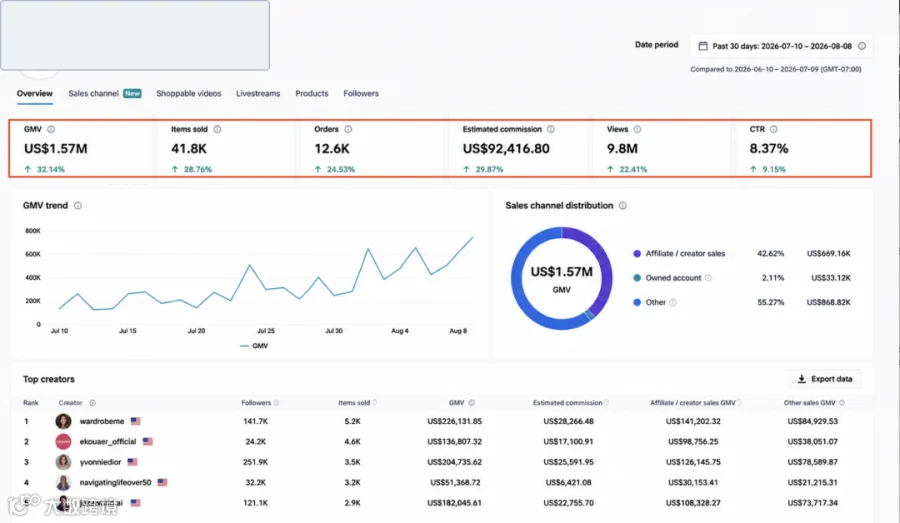Open the Shoppable videos tab
Image resolution: width=900 pixels, height=523 pixels.
click(189, 94)
